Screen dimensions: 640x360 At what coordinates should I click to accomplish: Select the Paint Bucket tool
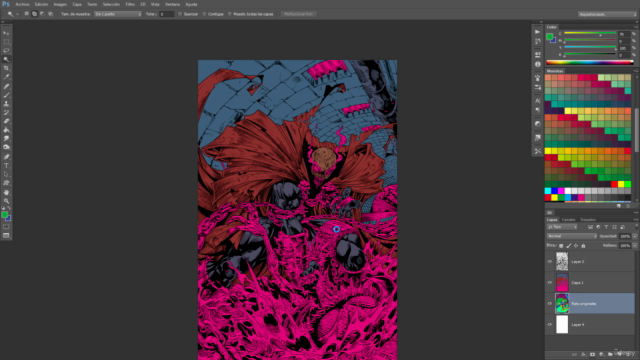6,130
